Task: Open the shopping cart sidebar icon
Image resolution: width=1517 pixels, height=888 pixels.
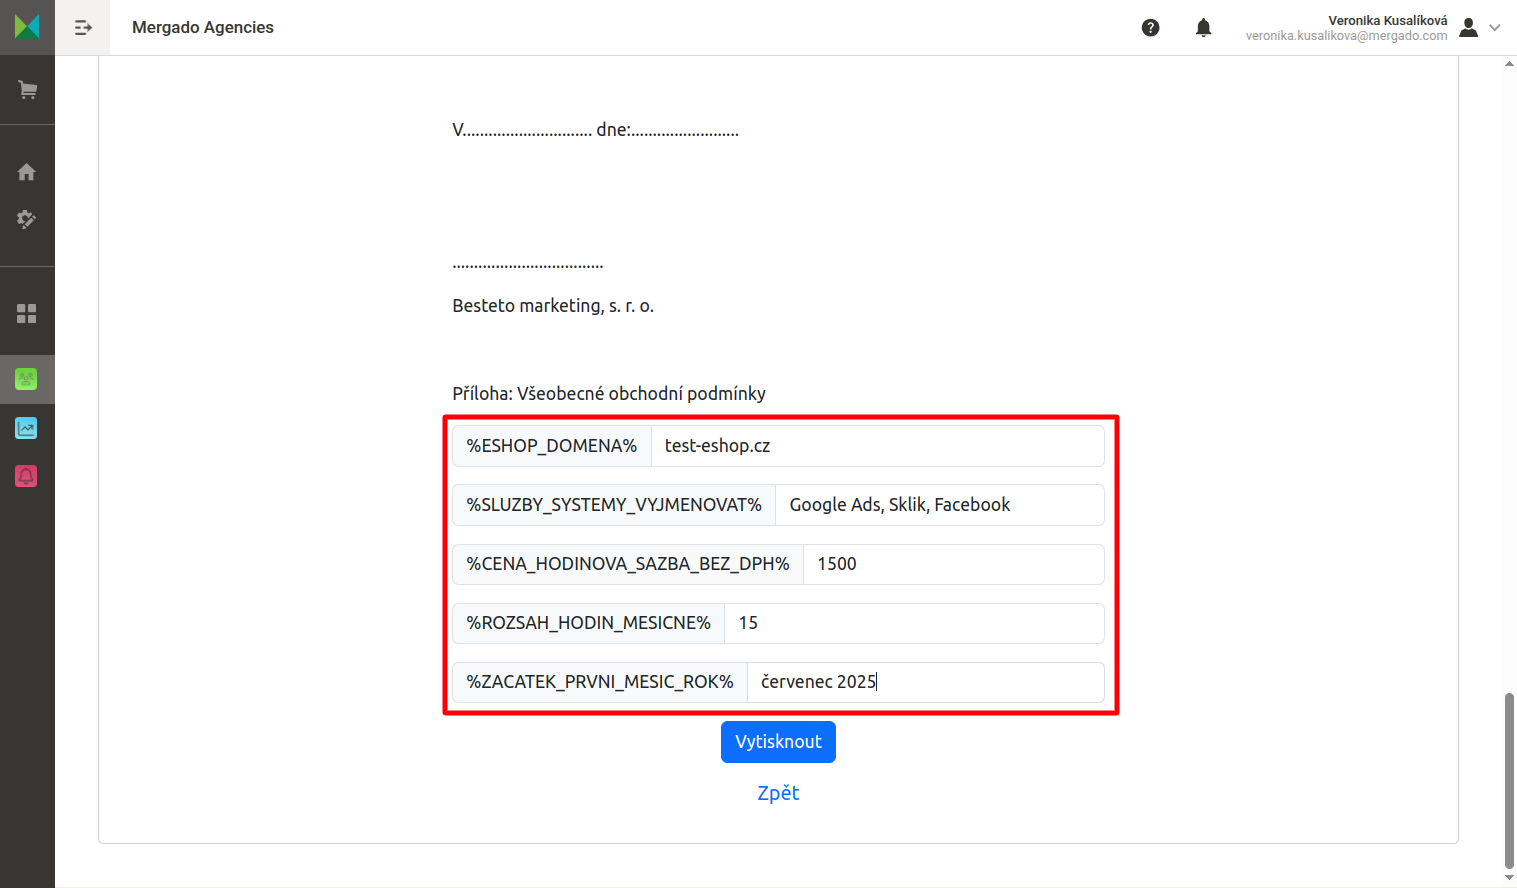Action: (27, 90)
